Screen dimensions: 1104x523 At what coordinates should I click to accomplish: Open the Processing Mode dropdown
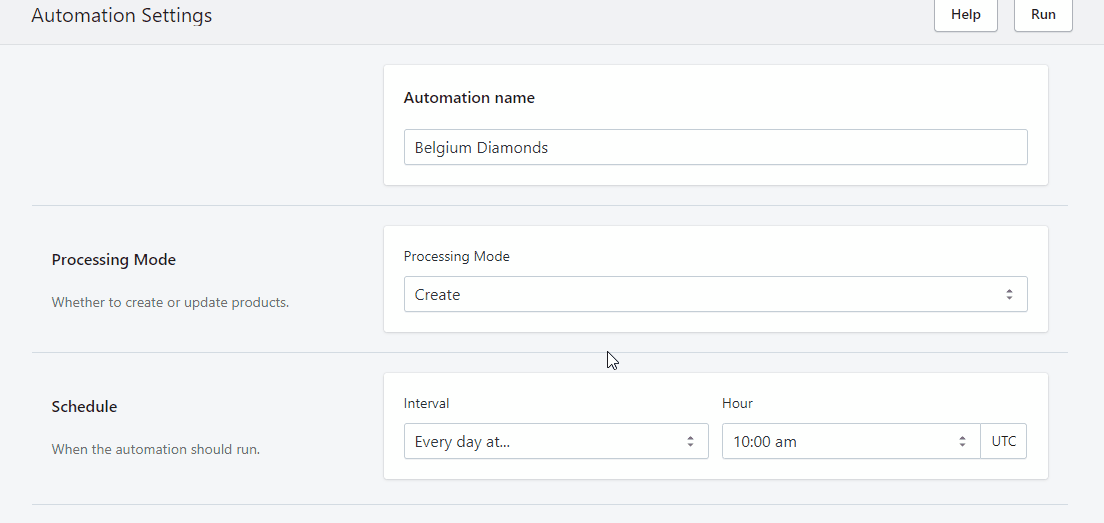[x=715, y=294]
